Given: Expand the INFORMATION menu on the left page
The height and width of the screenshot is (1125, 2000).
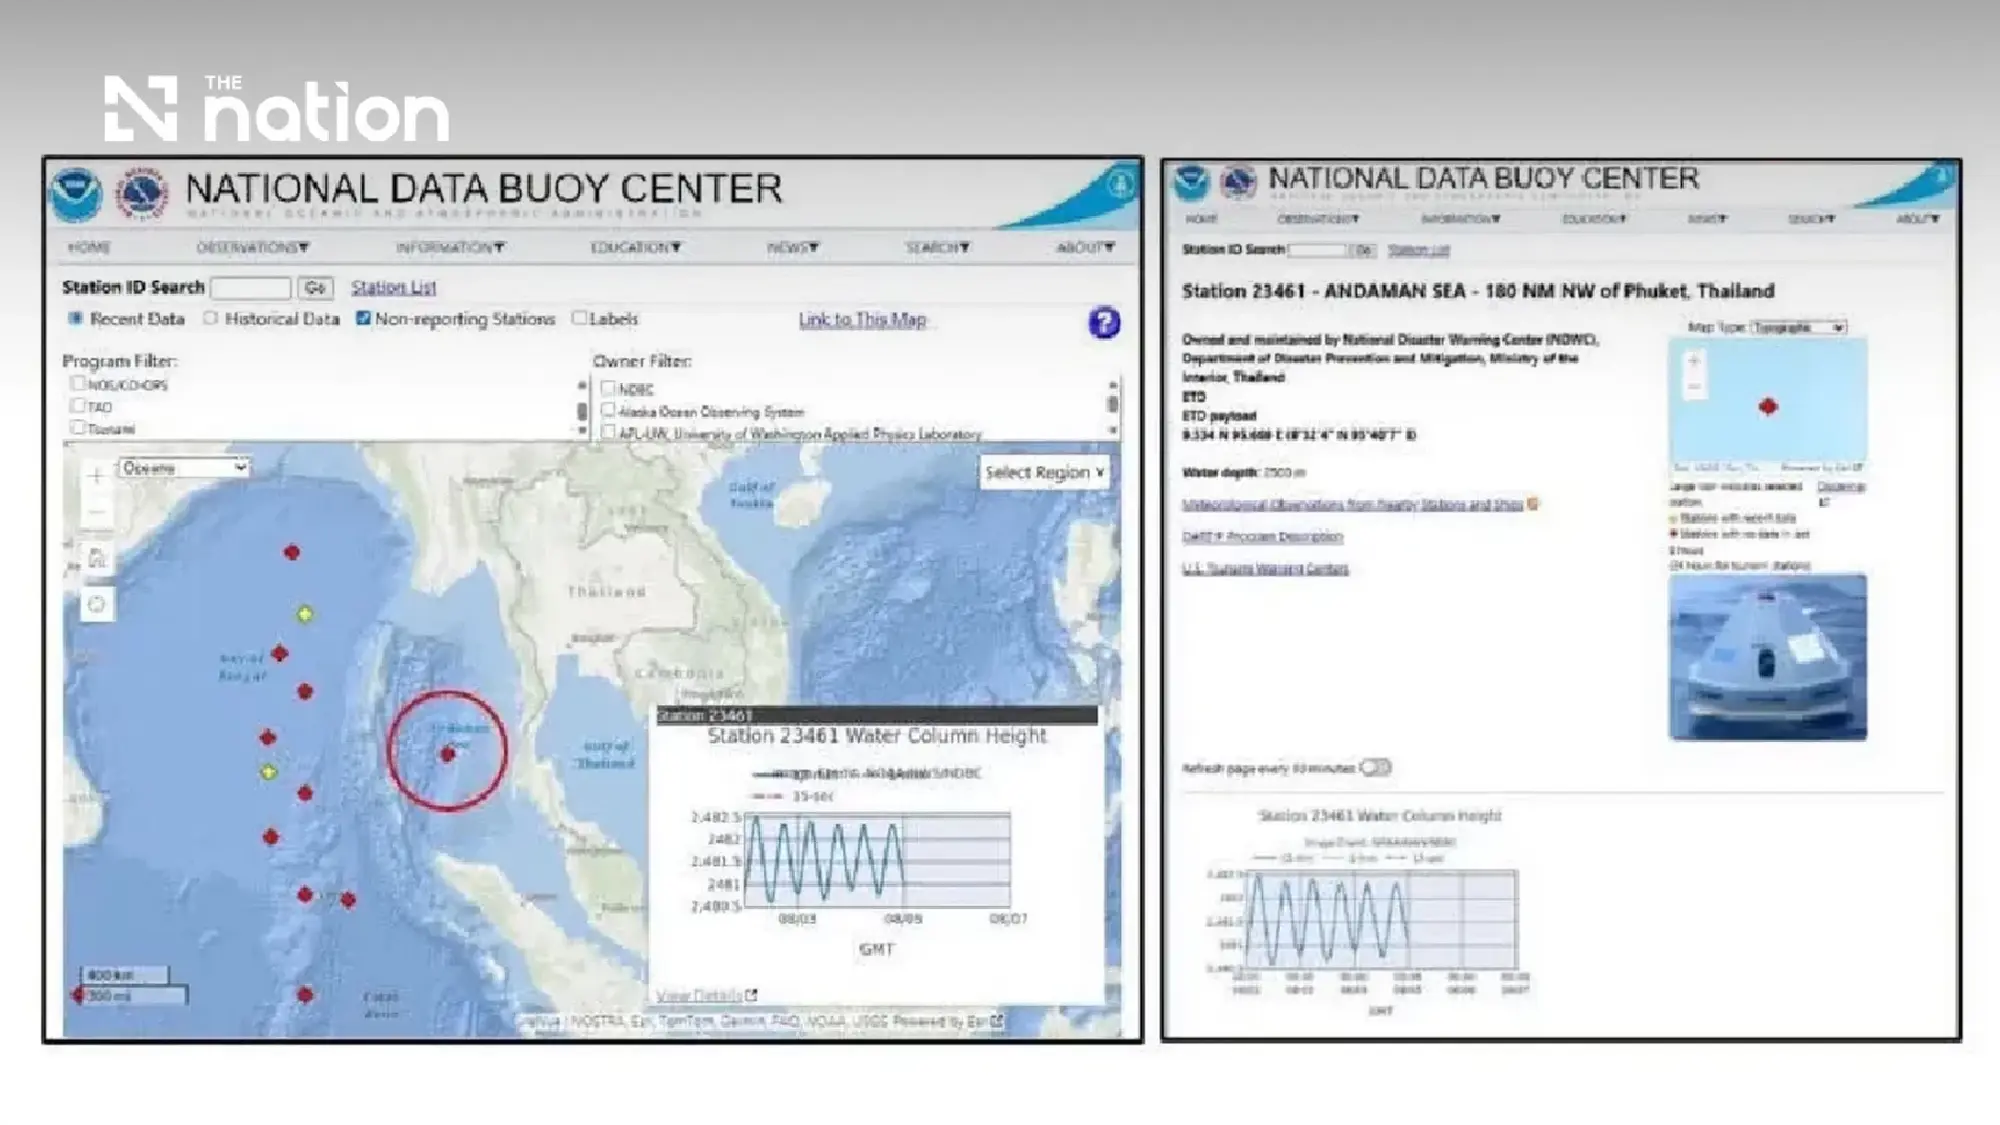Looking at the screenshot, I should point(450,247).
